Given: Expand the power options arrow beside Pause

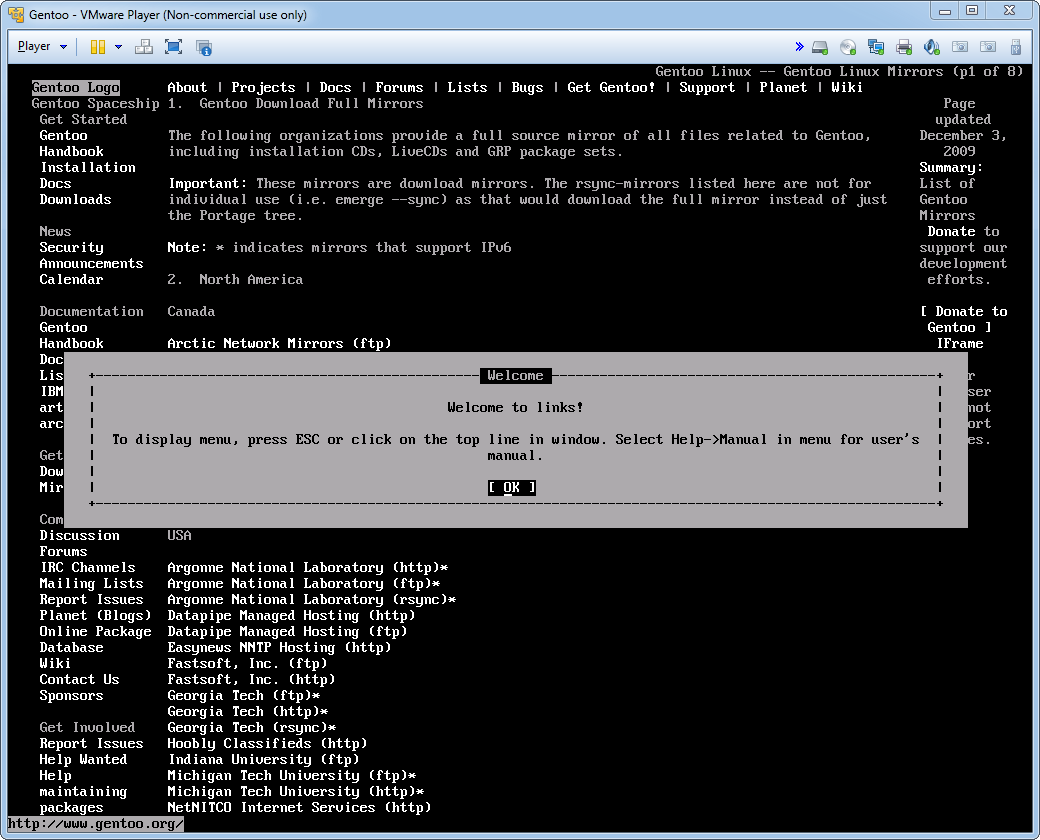Looking at the screenshot, I should pyautogui.click(x=119, y=46).
